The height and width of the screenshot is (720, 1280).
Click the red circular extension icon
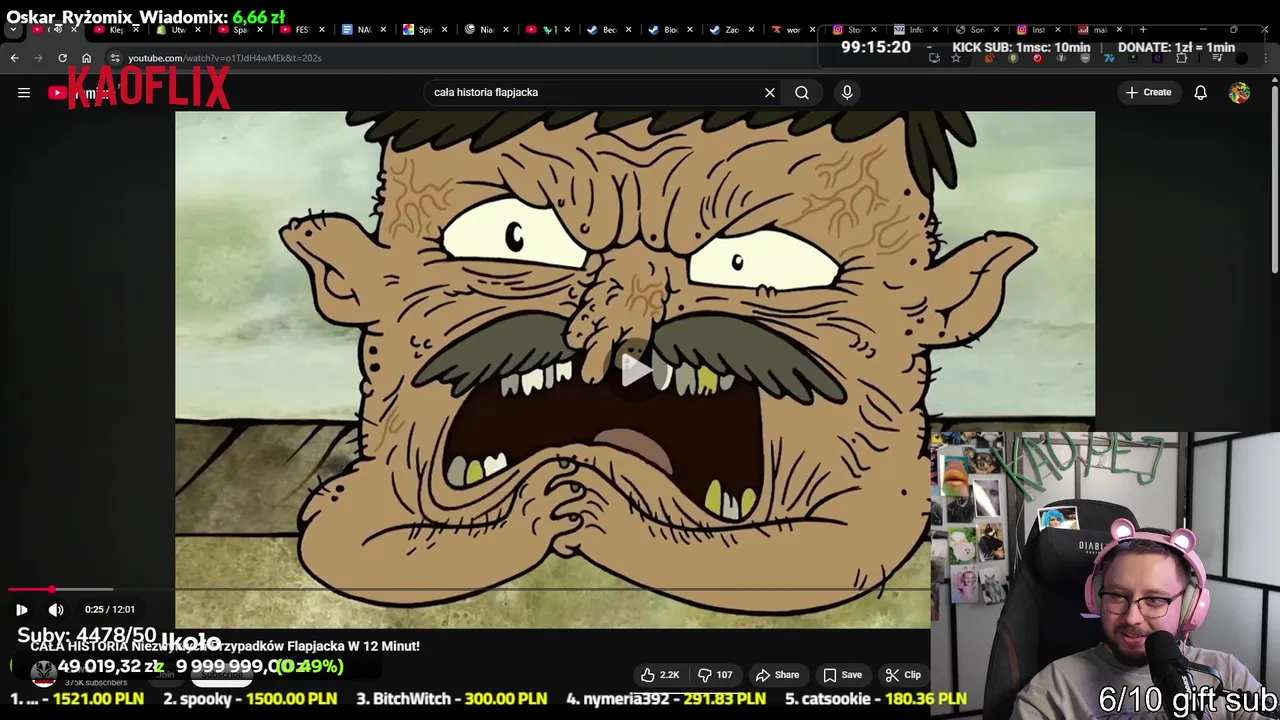tap(1037, 58)
